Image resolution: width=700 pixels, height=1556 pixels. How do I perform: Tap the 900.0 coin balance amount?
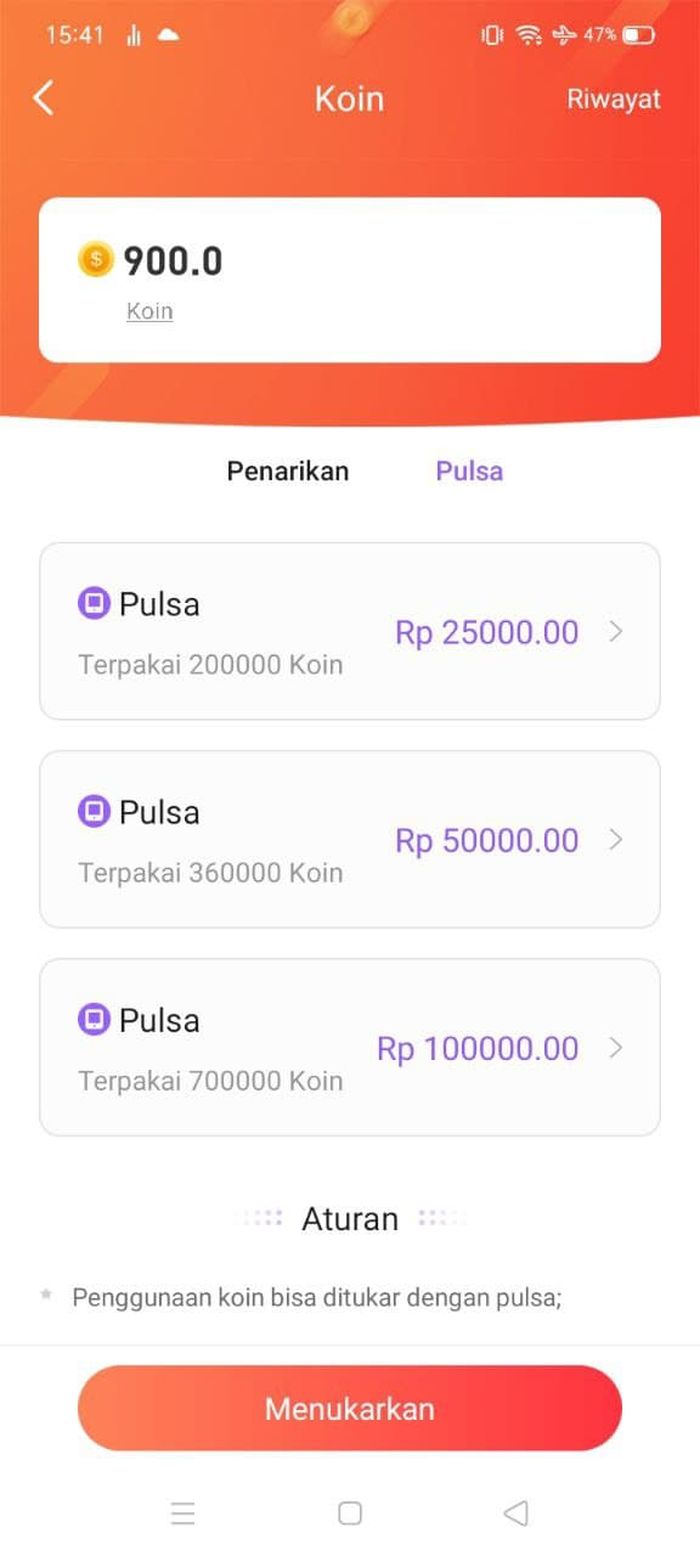tap(173, 261)
